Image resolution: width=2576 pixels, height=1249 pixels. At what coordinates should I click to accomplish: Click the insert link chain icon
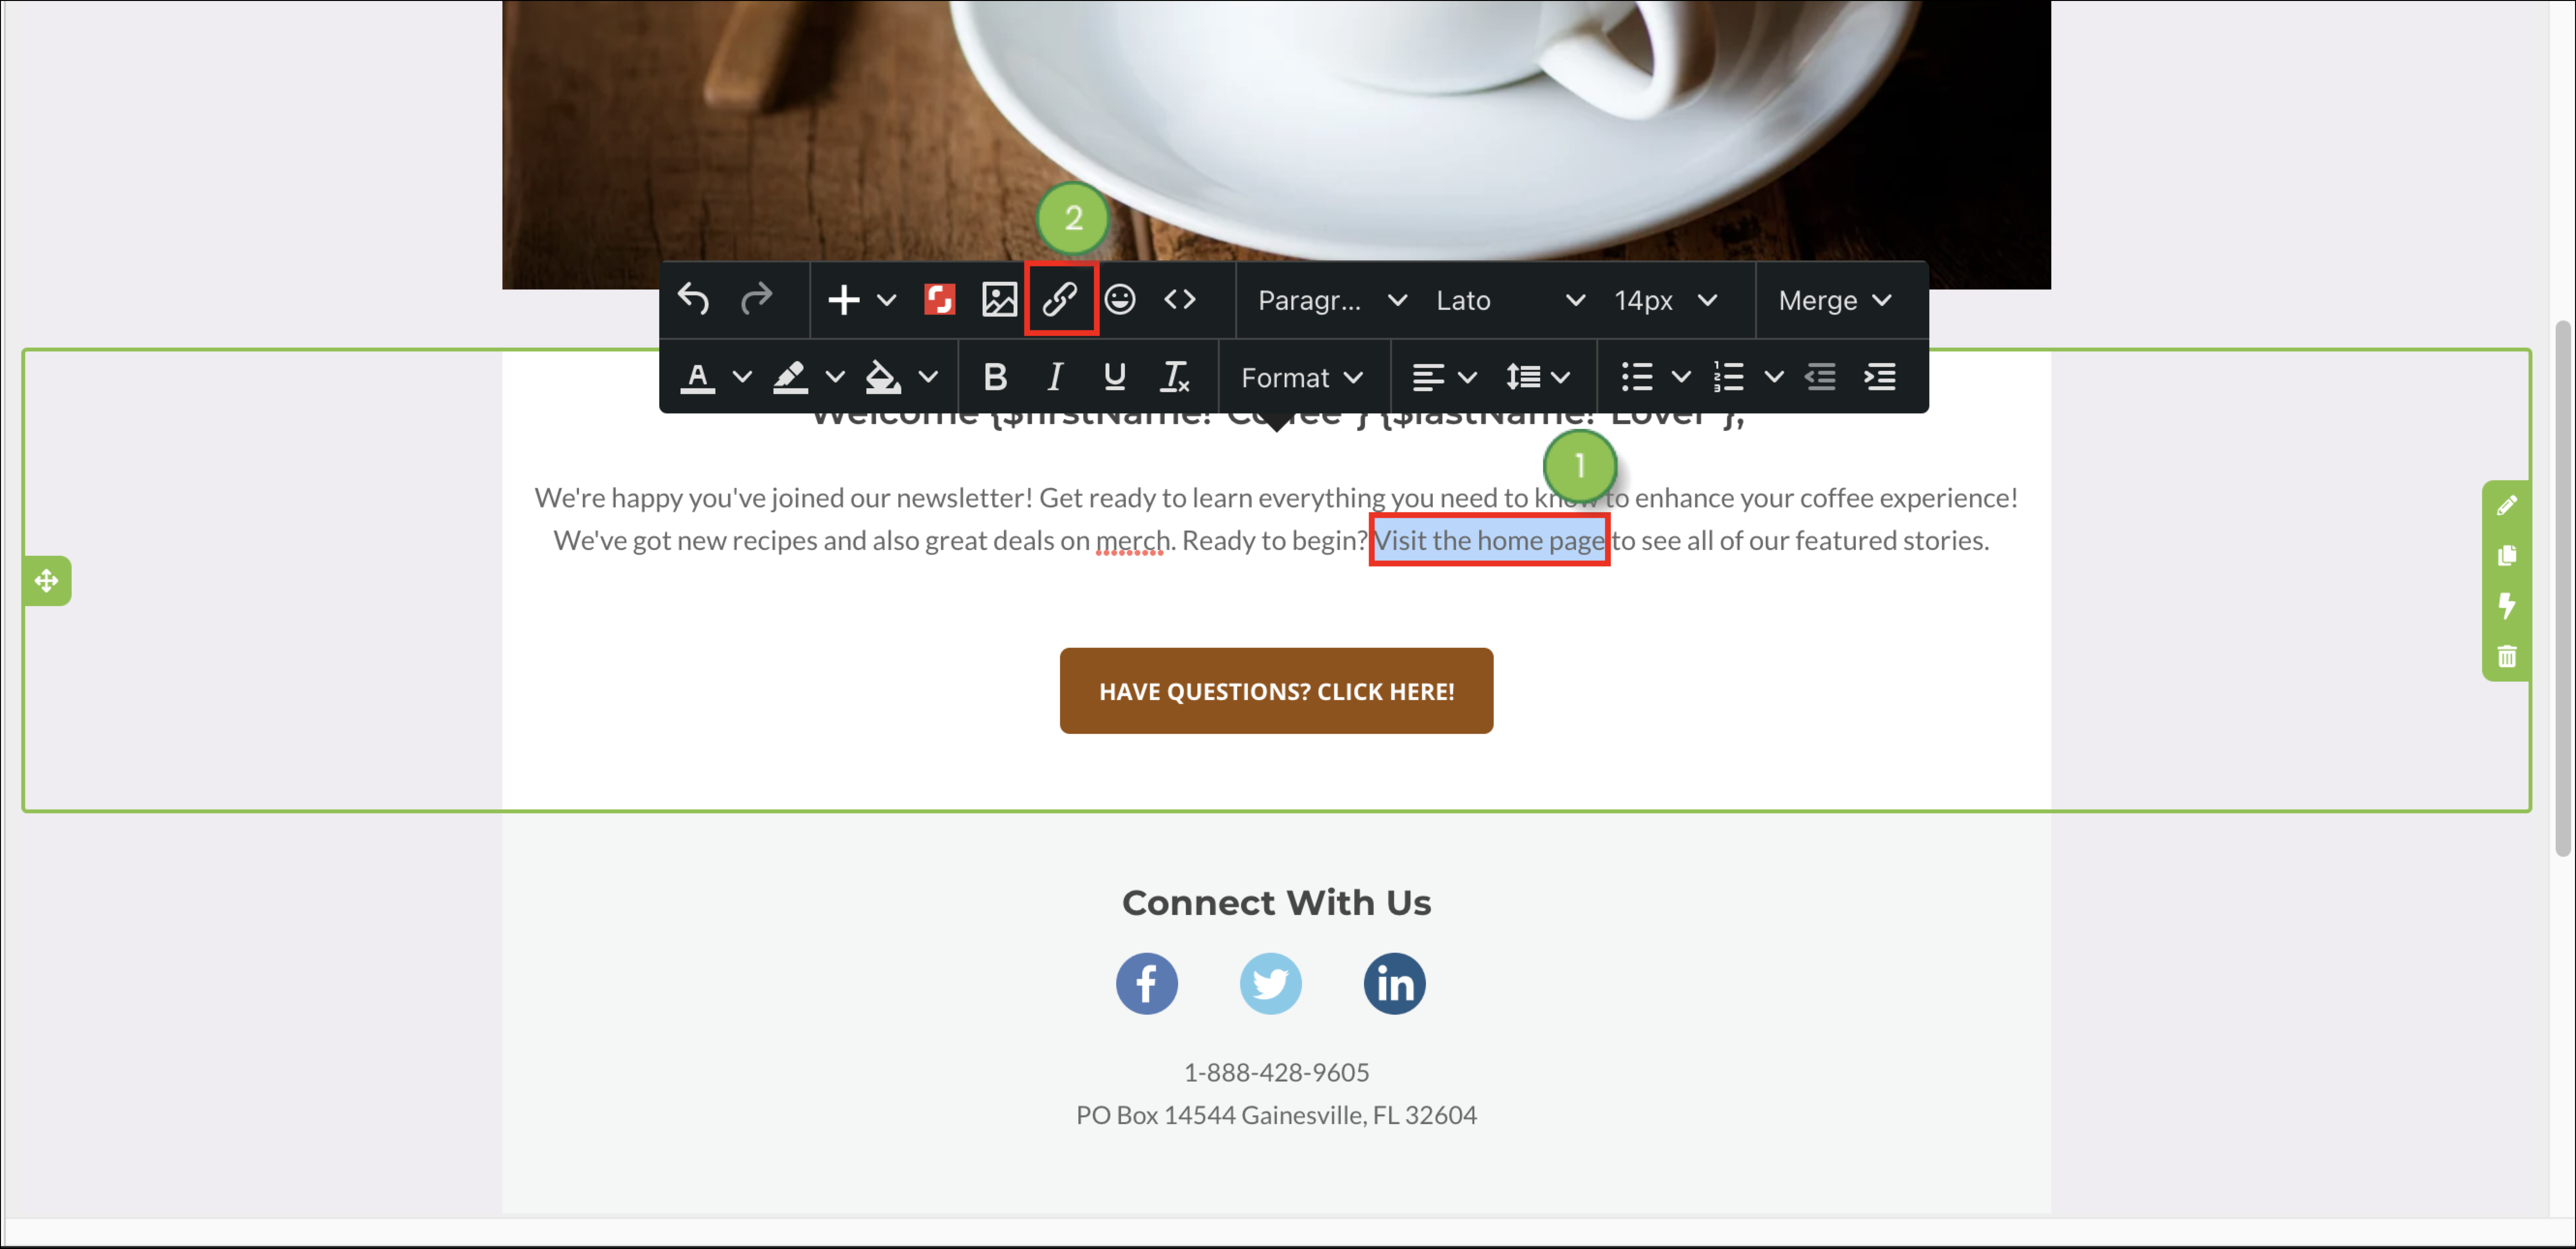1060,299
